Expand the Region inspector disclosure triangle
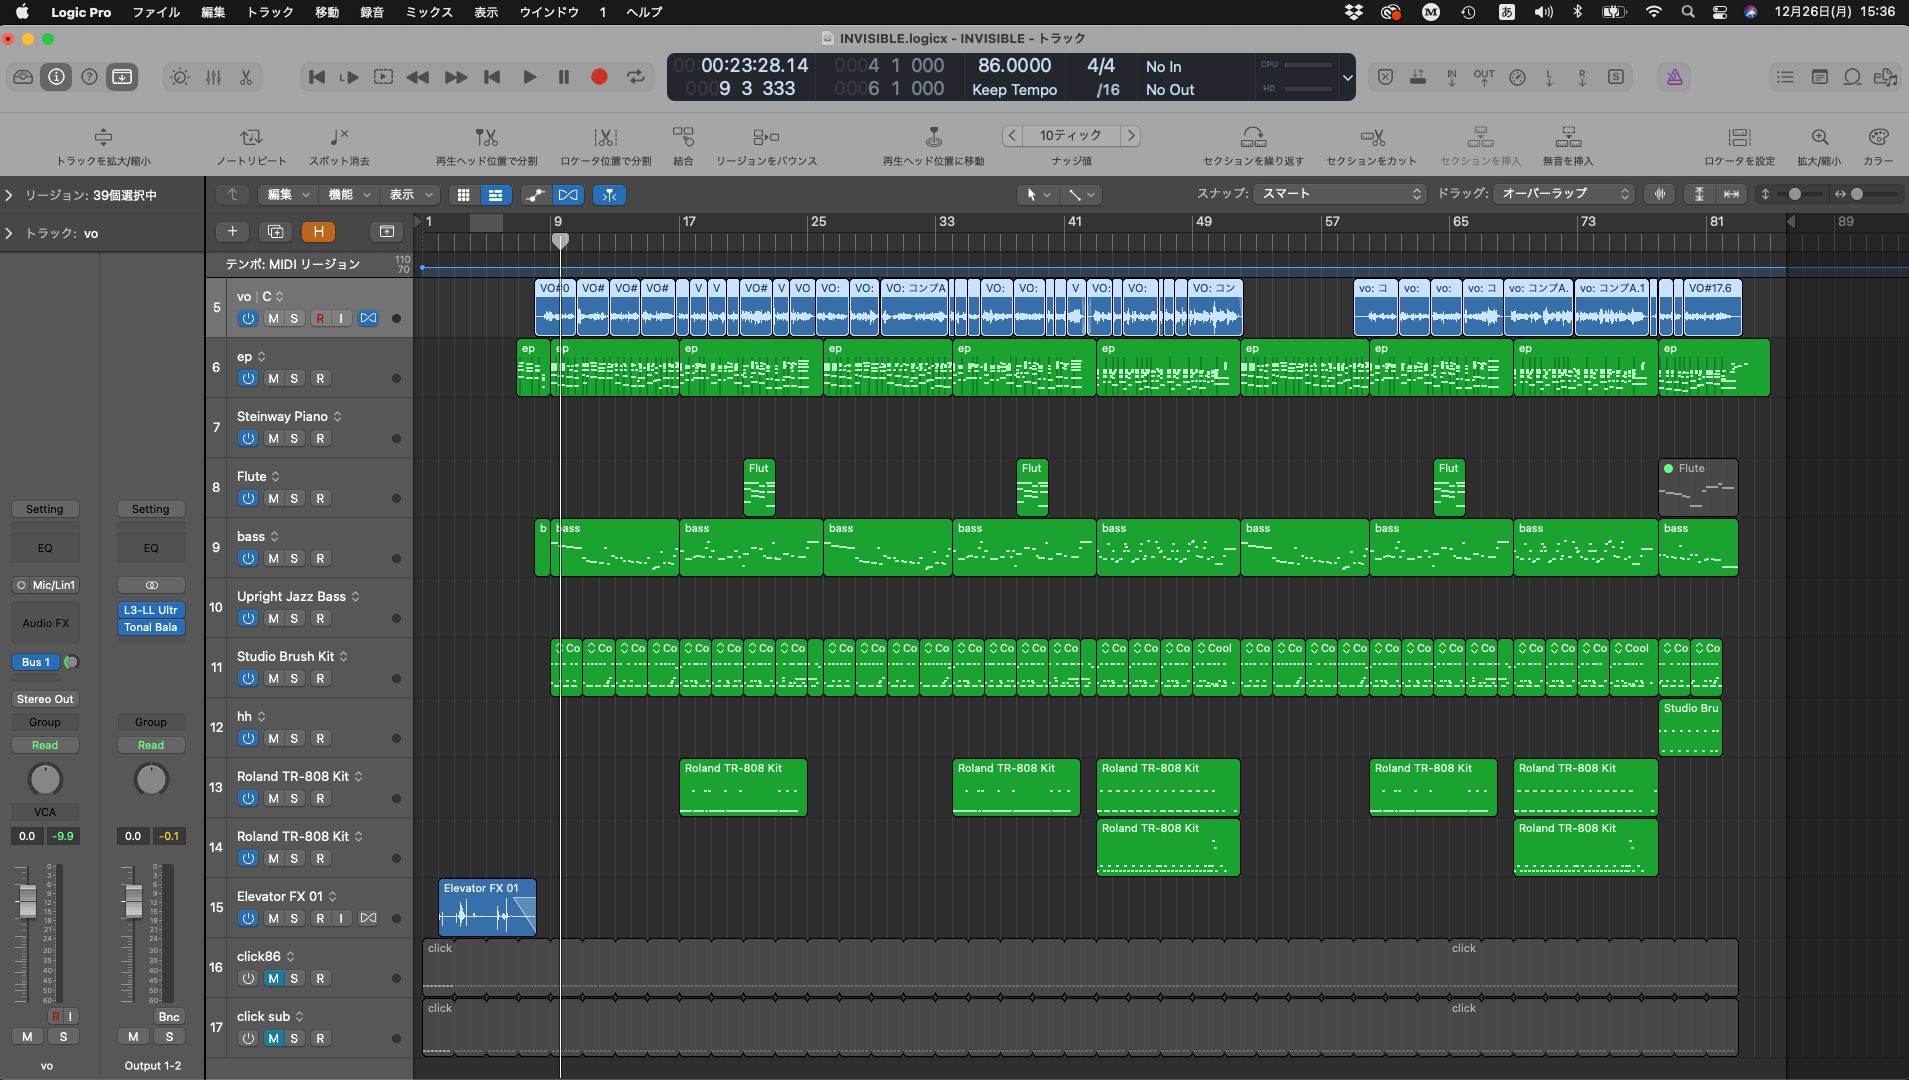Viewport: 1909px width, 1080px height. click(9, 196)
